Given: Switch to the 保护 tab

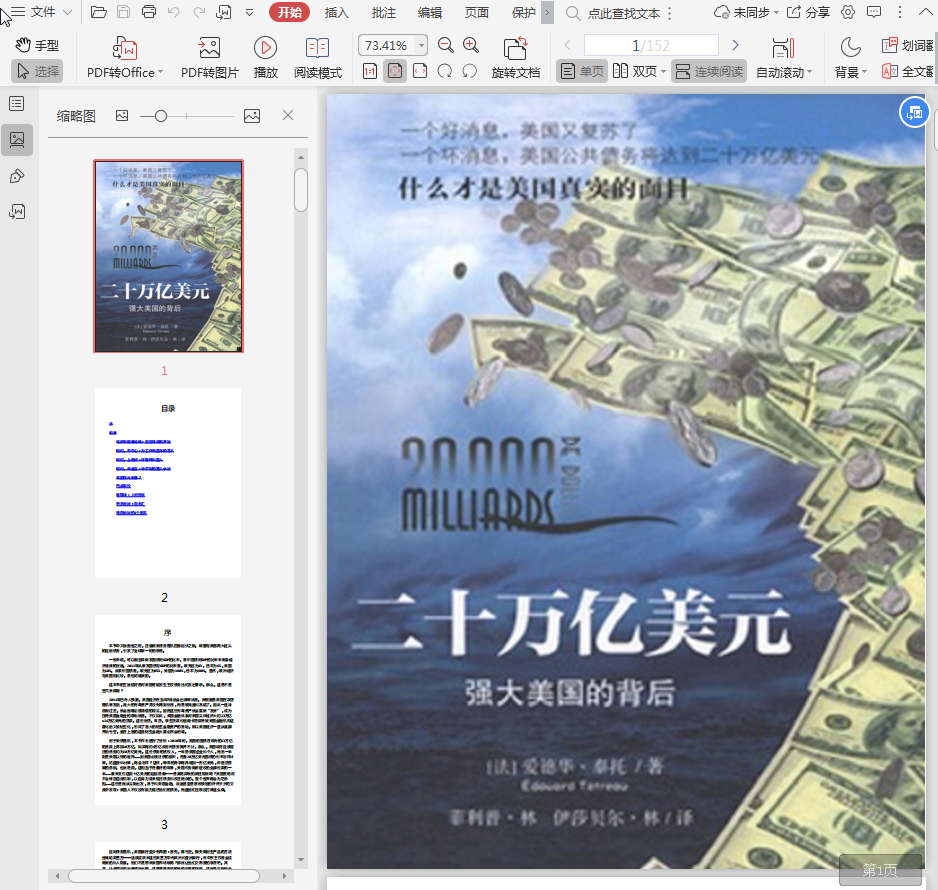Looking at the screenshot, I should pyautogui.click(x=523, y=13).
